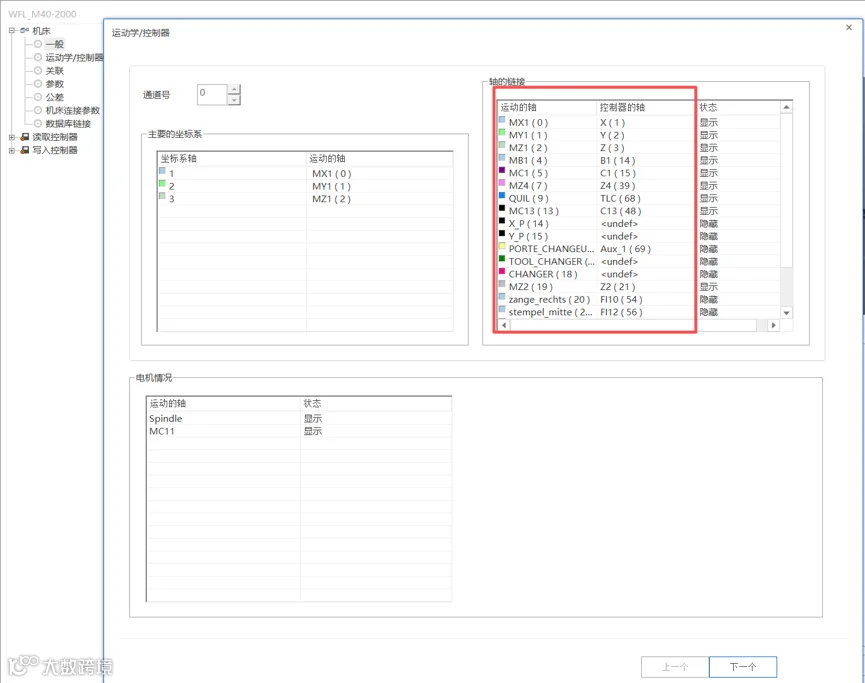Click the node icon beside 公差
The width and height of the screenshot is (865, 683).
coord(38,97)
